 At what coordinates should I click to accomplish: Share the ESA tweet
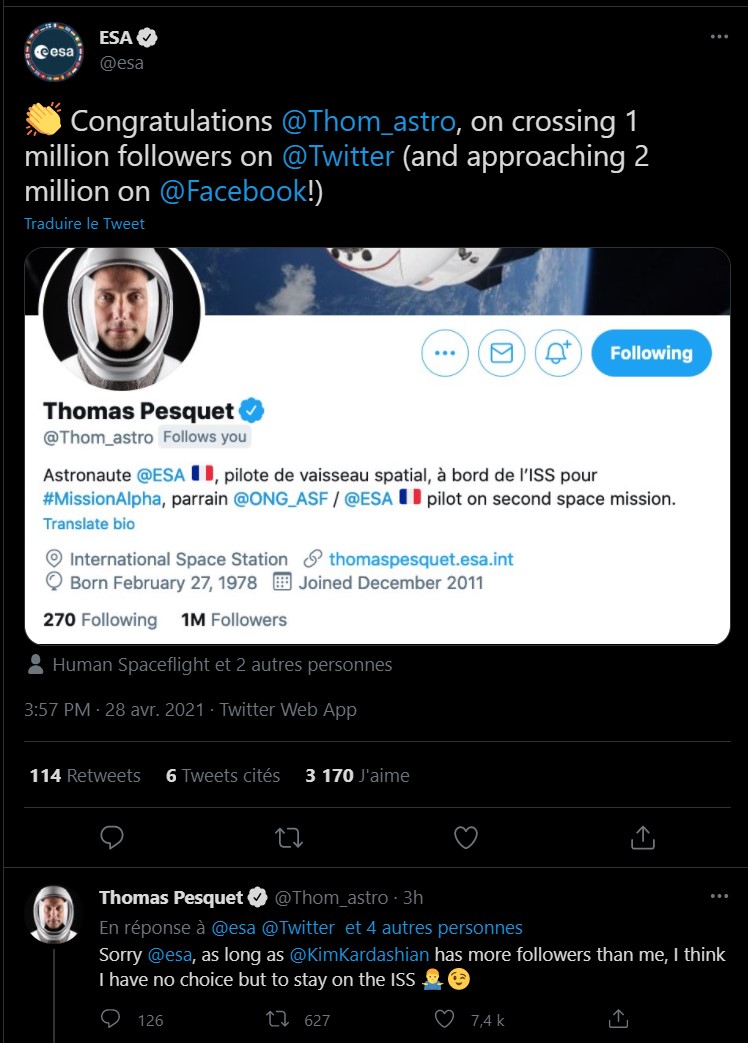[x=643, y=837]
